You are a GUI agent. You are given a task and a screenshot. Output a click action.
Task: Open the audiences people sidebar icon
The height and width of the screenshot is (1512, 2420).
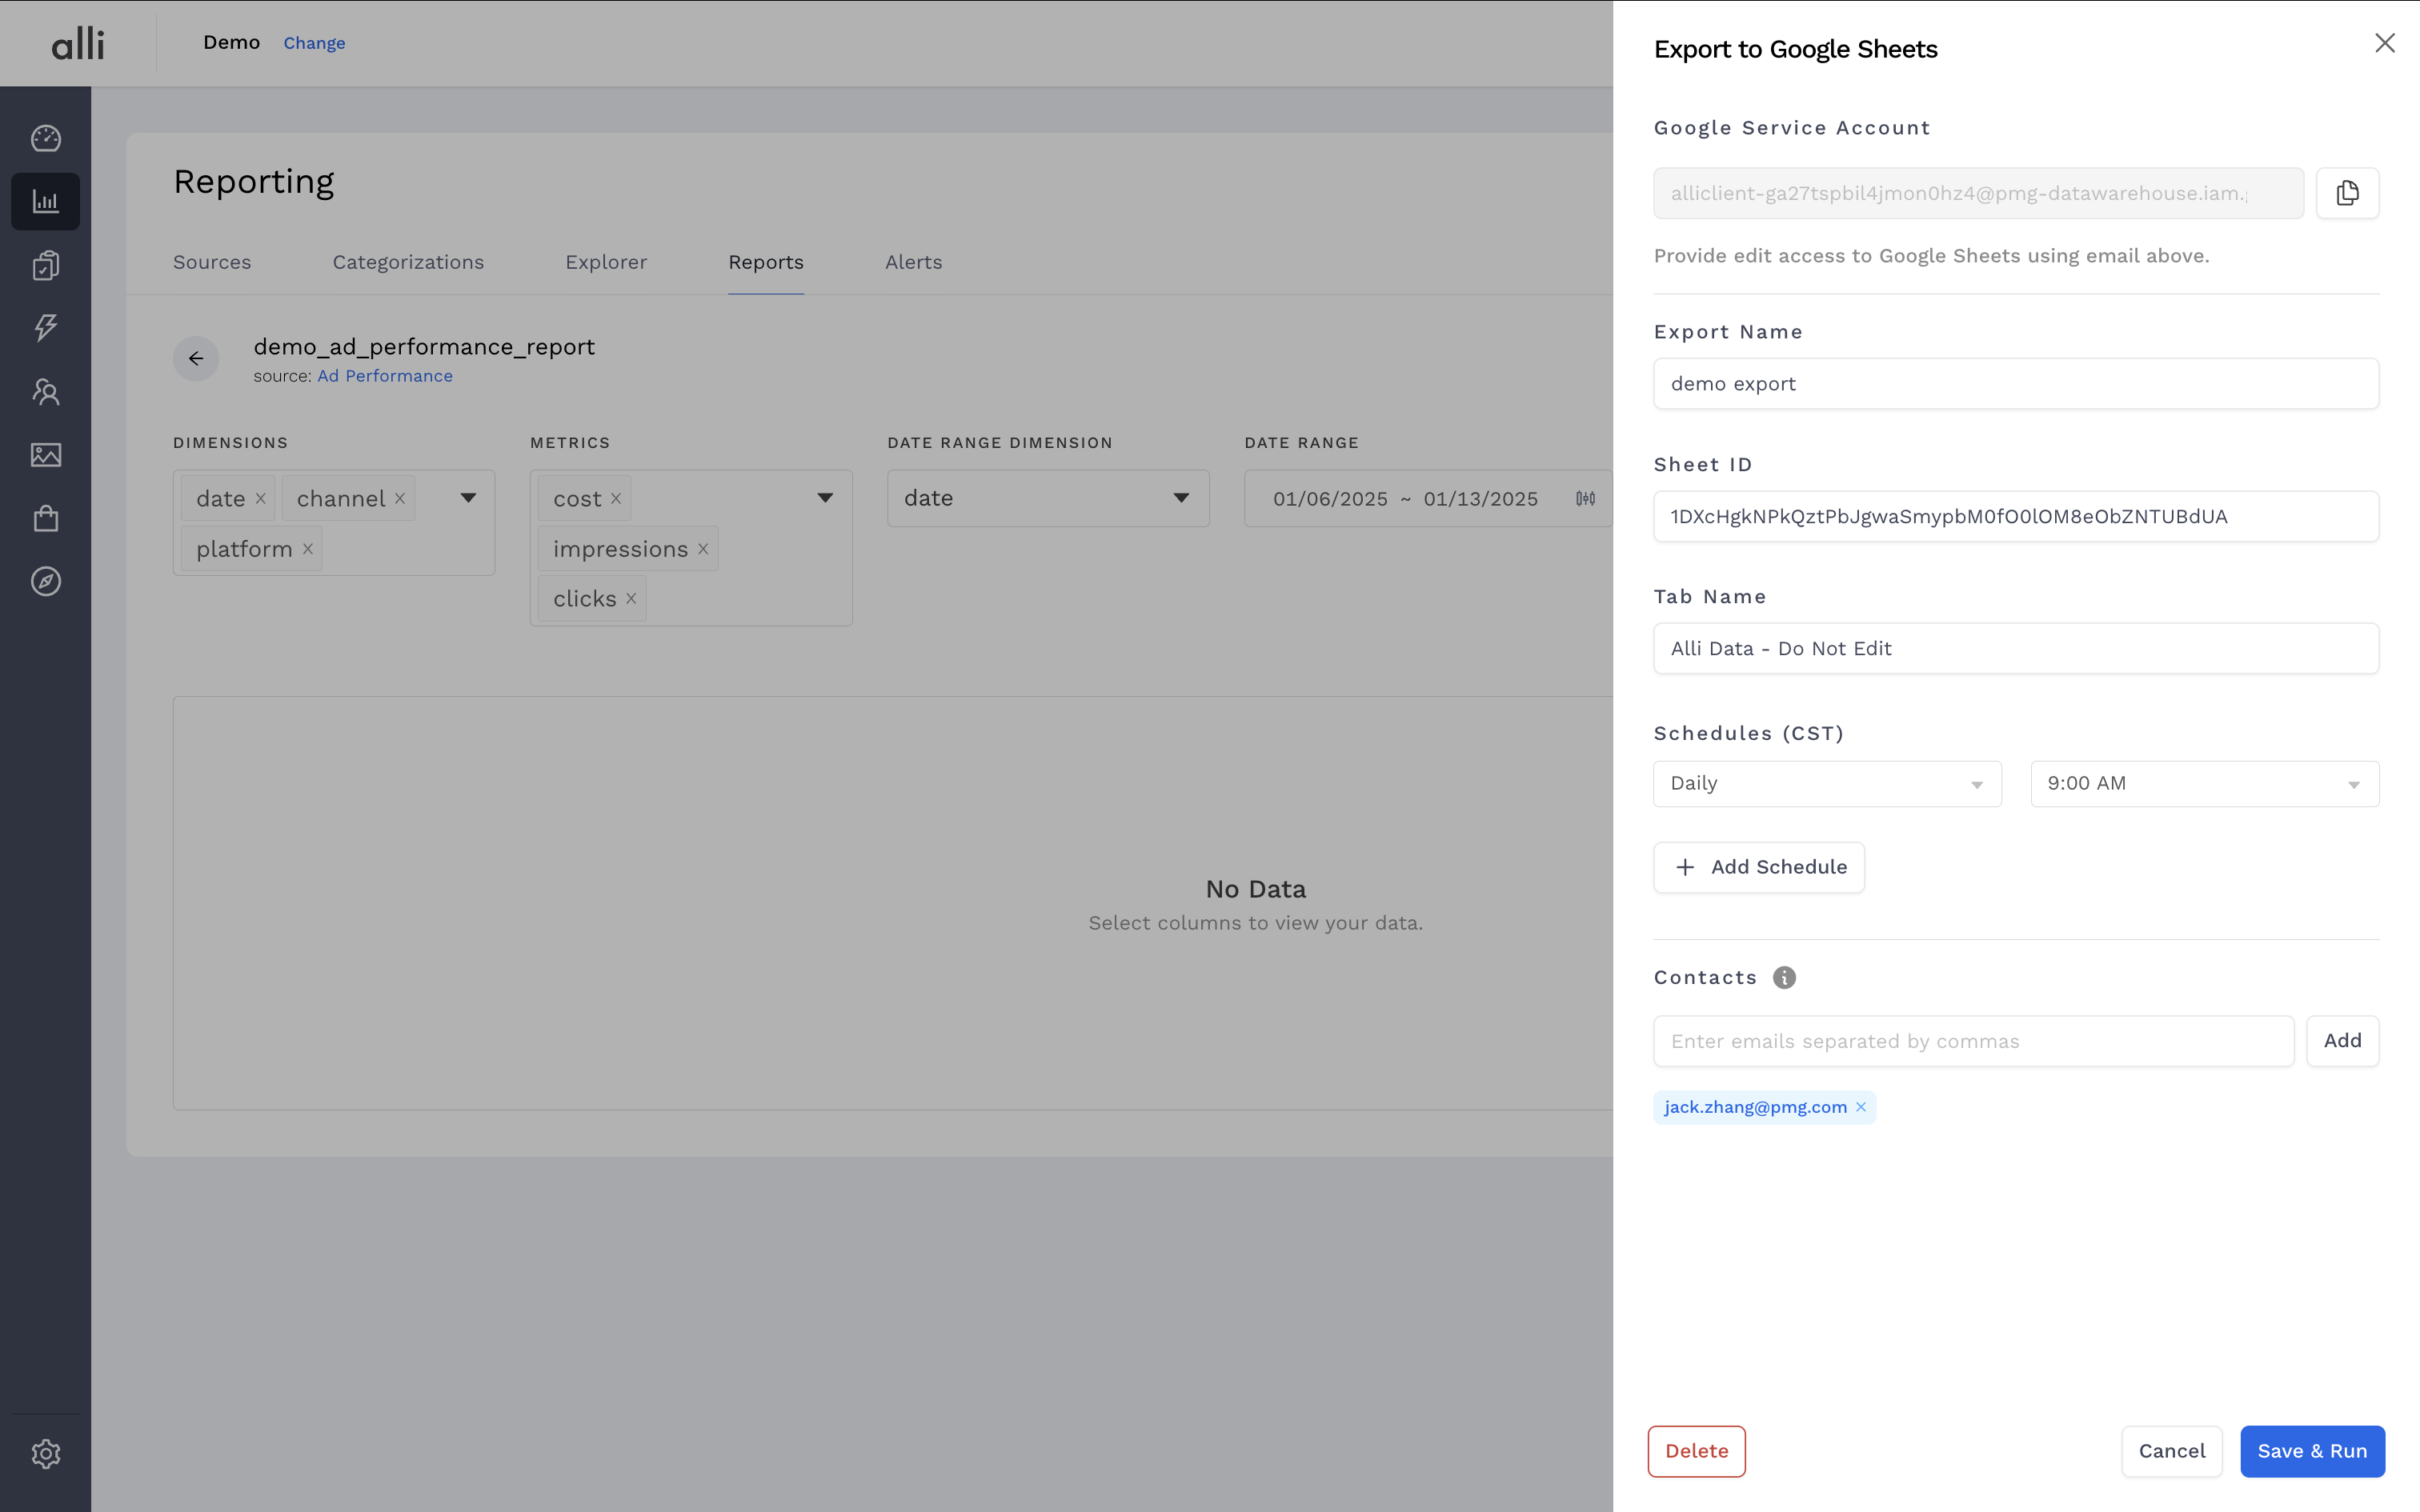[x=46, y=391]
